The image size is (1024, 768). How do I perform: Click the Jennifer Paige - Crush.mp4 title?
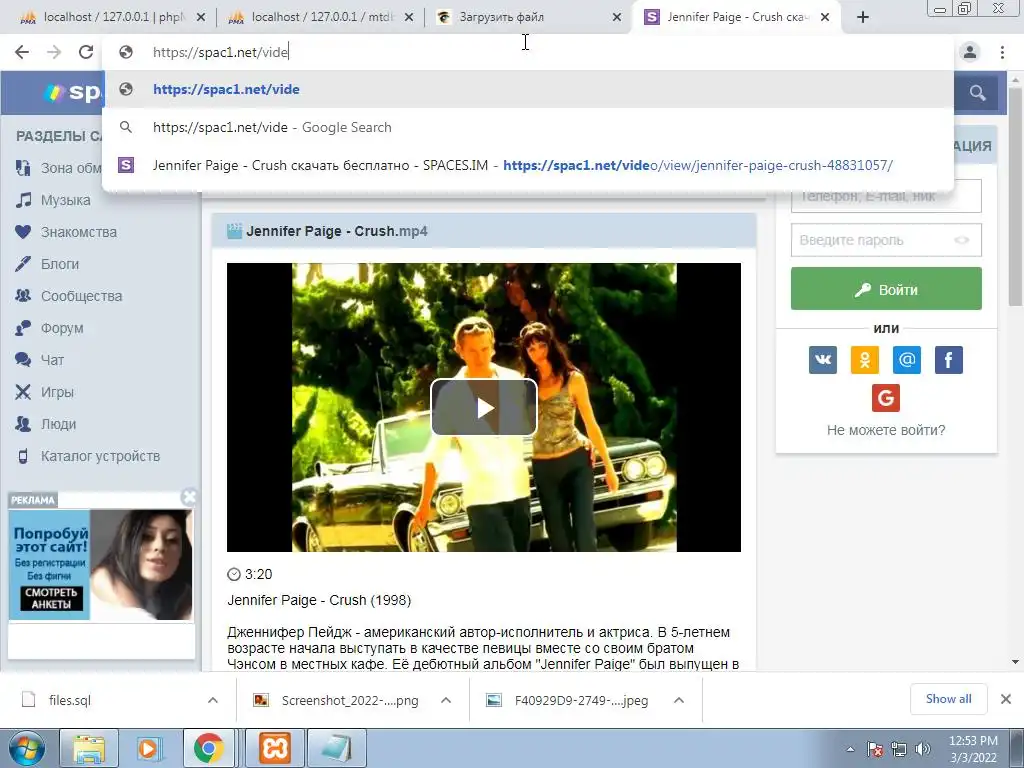pyautogui.click(x=336, y=231)
